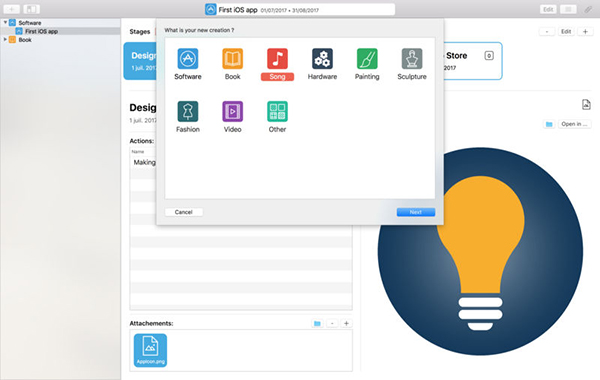Pick the Fashion creation type icon
The height and width of the screenshot is (380, 600).
(188, 111)
